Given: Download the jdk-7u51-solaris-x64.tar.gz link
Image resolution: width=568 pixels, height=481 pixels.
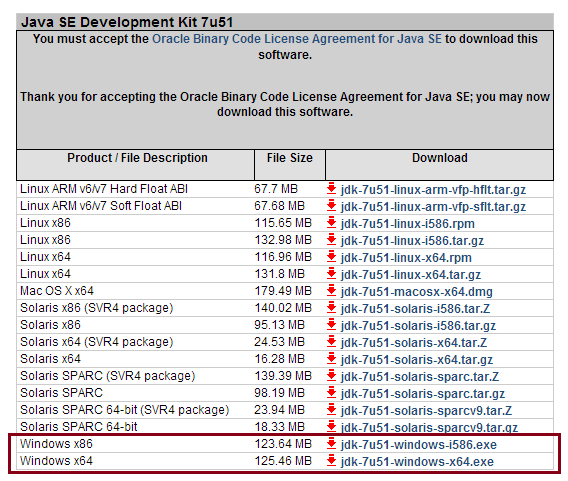Looking at the screenshot, I should pos(417,360).
